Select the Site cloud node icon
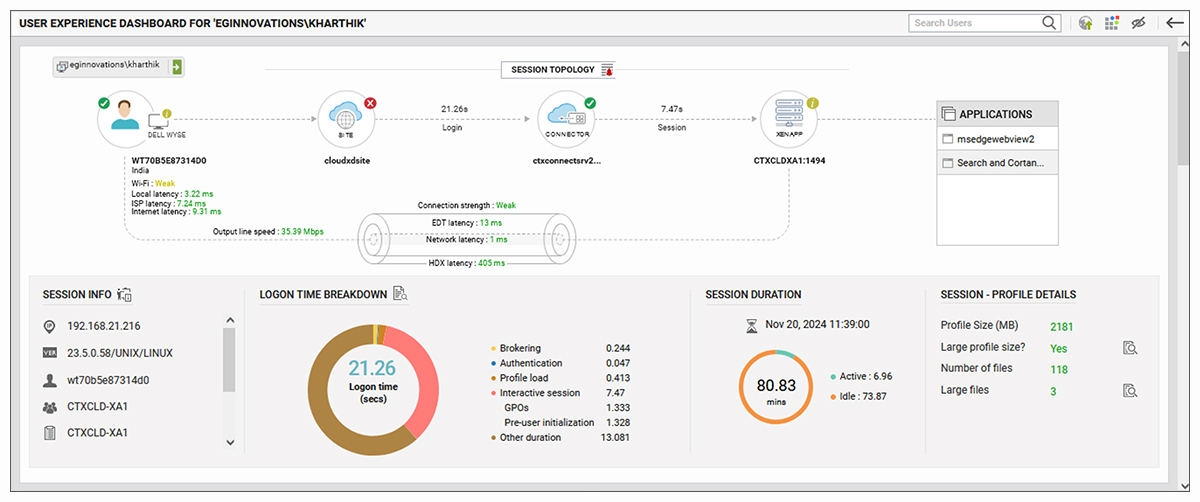Viewport: 1200px width, 502px height. [x=347, y=119]
